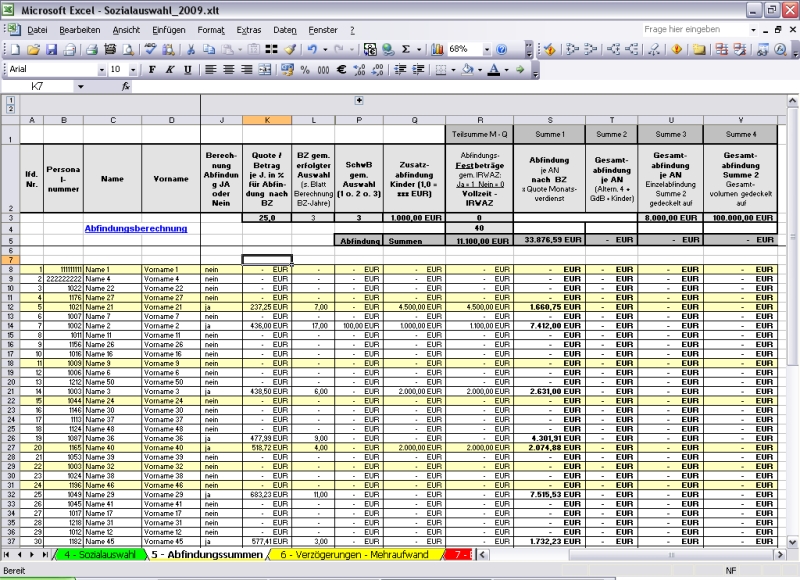Apply the 000 thousands separator style
This screenshot has width=800, height=580.
point(323,69)
